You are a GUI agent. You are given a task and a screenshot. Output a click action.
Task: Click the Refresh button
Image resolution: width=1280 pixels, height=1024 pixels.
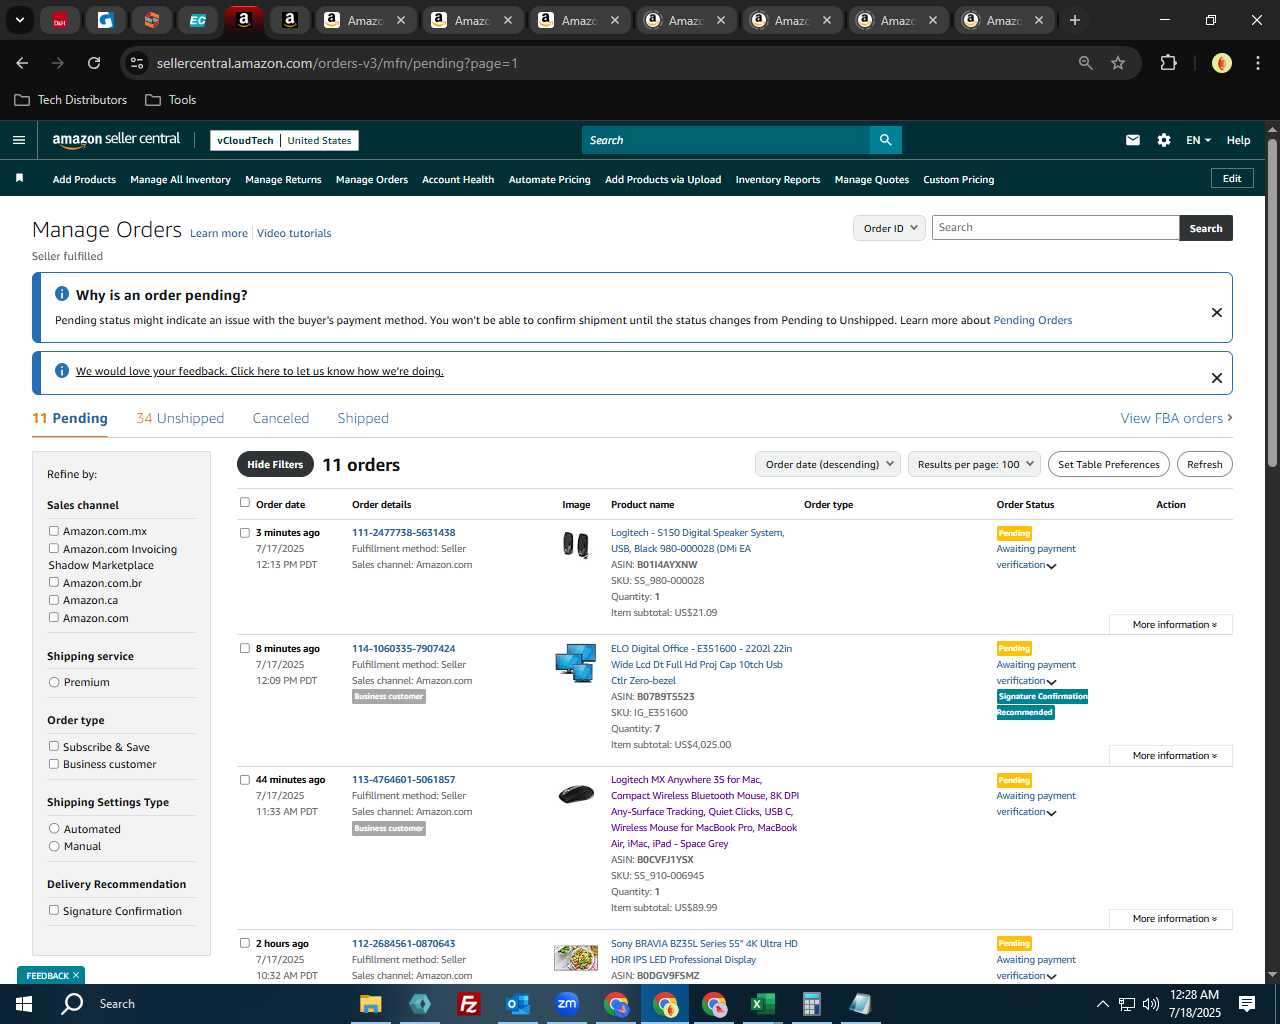[x=1204, y=464]
